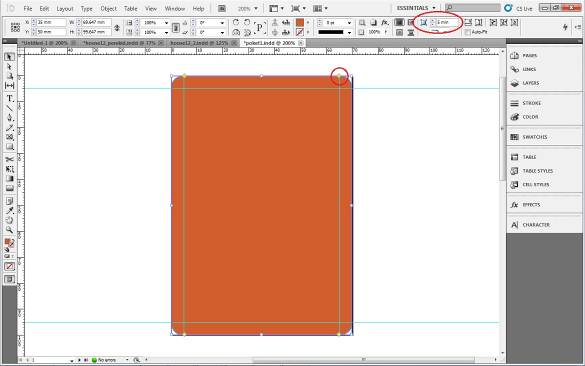Switch to the house12_2.indd document tab
This screenshot has width=585, height=366.
click(x=199, y=43)
